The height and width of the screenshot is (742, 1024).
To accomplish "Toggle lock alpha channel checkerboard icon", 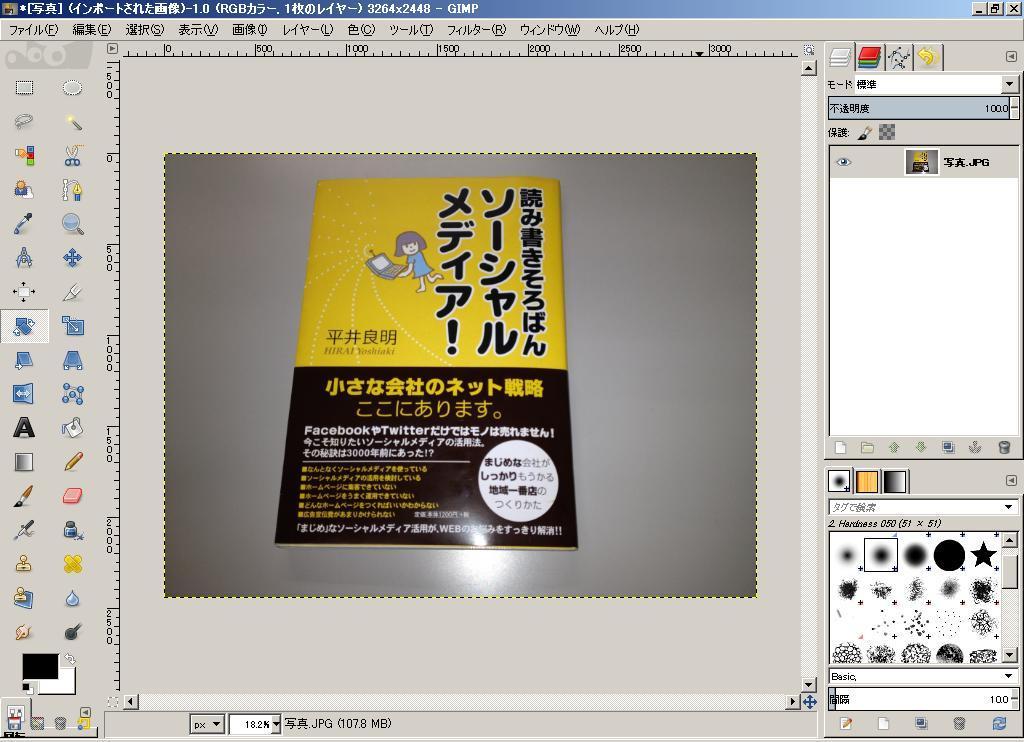I will pyautogui.click(x=886, y=132).
